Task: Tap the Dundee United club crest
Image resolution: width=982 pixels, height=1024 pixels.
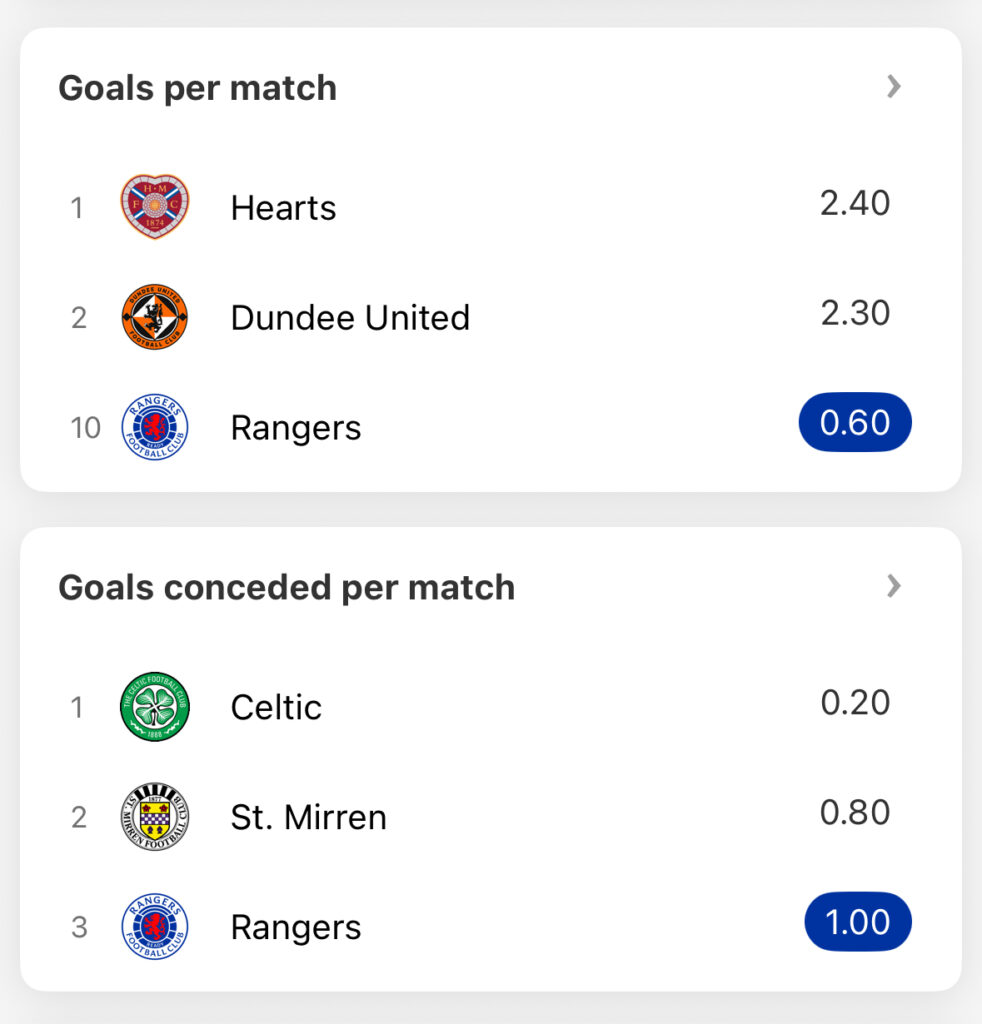Action: [155, 317]
